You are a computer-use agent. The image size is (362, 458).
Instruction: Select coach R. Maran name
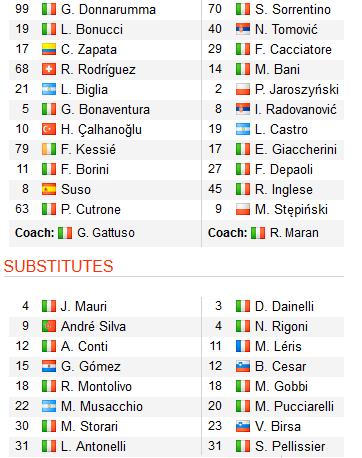294,233
